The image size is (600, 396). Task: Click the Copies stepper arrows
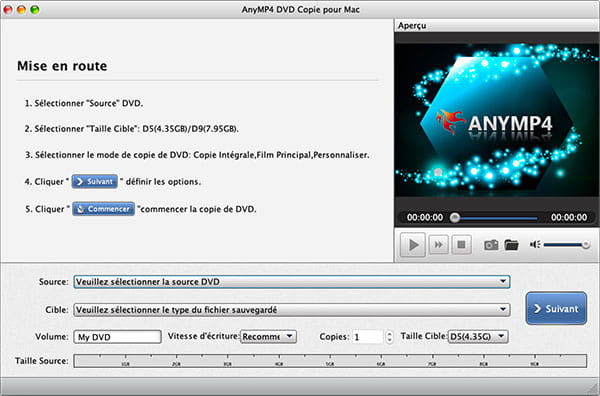(x=389, y=337)
